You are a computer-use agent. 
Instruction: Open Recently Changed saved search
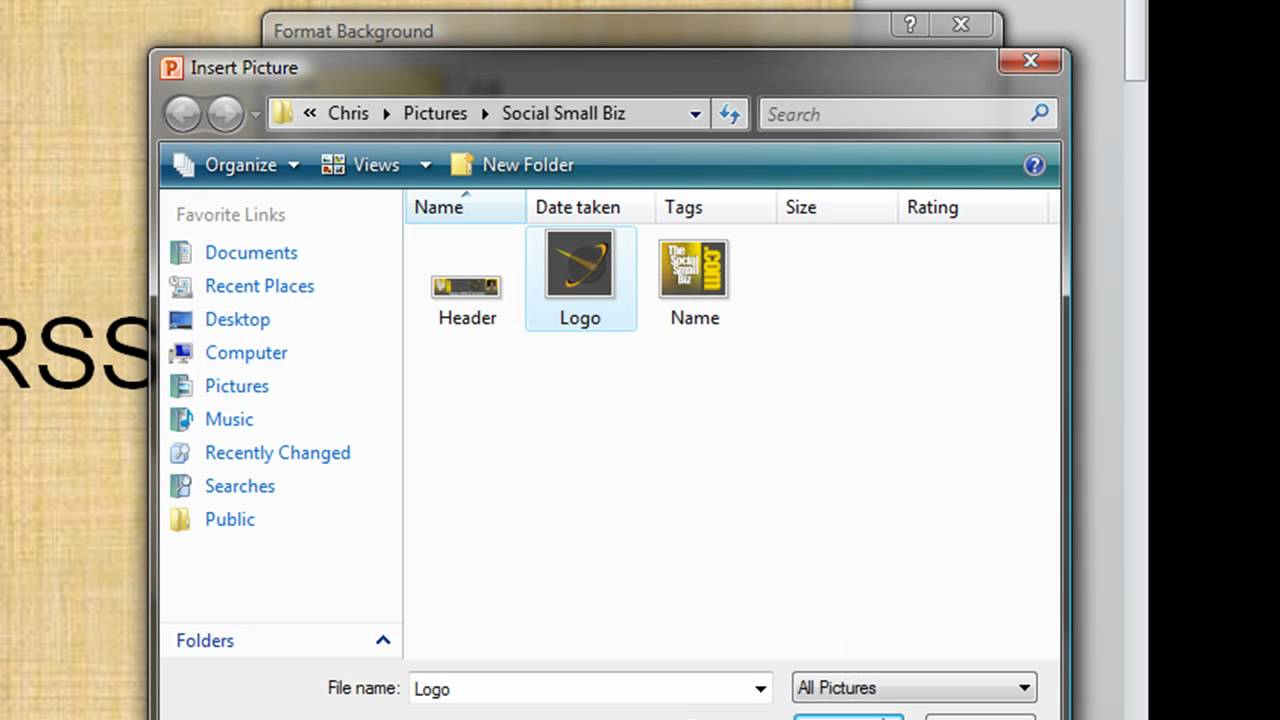tap(277, 453)
